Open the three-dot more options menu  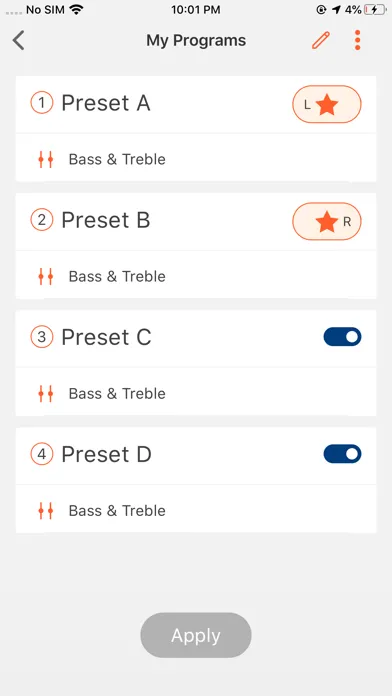coord(357,40)
